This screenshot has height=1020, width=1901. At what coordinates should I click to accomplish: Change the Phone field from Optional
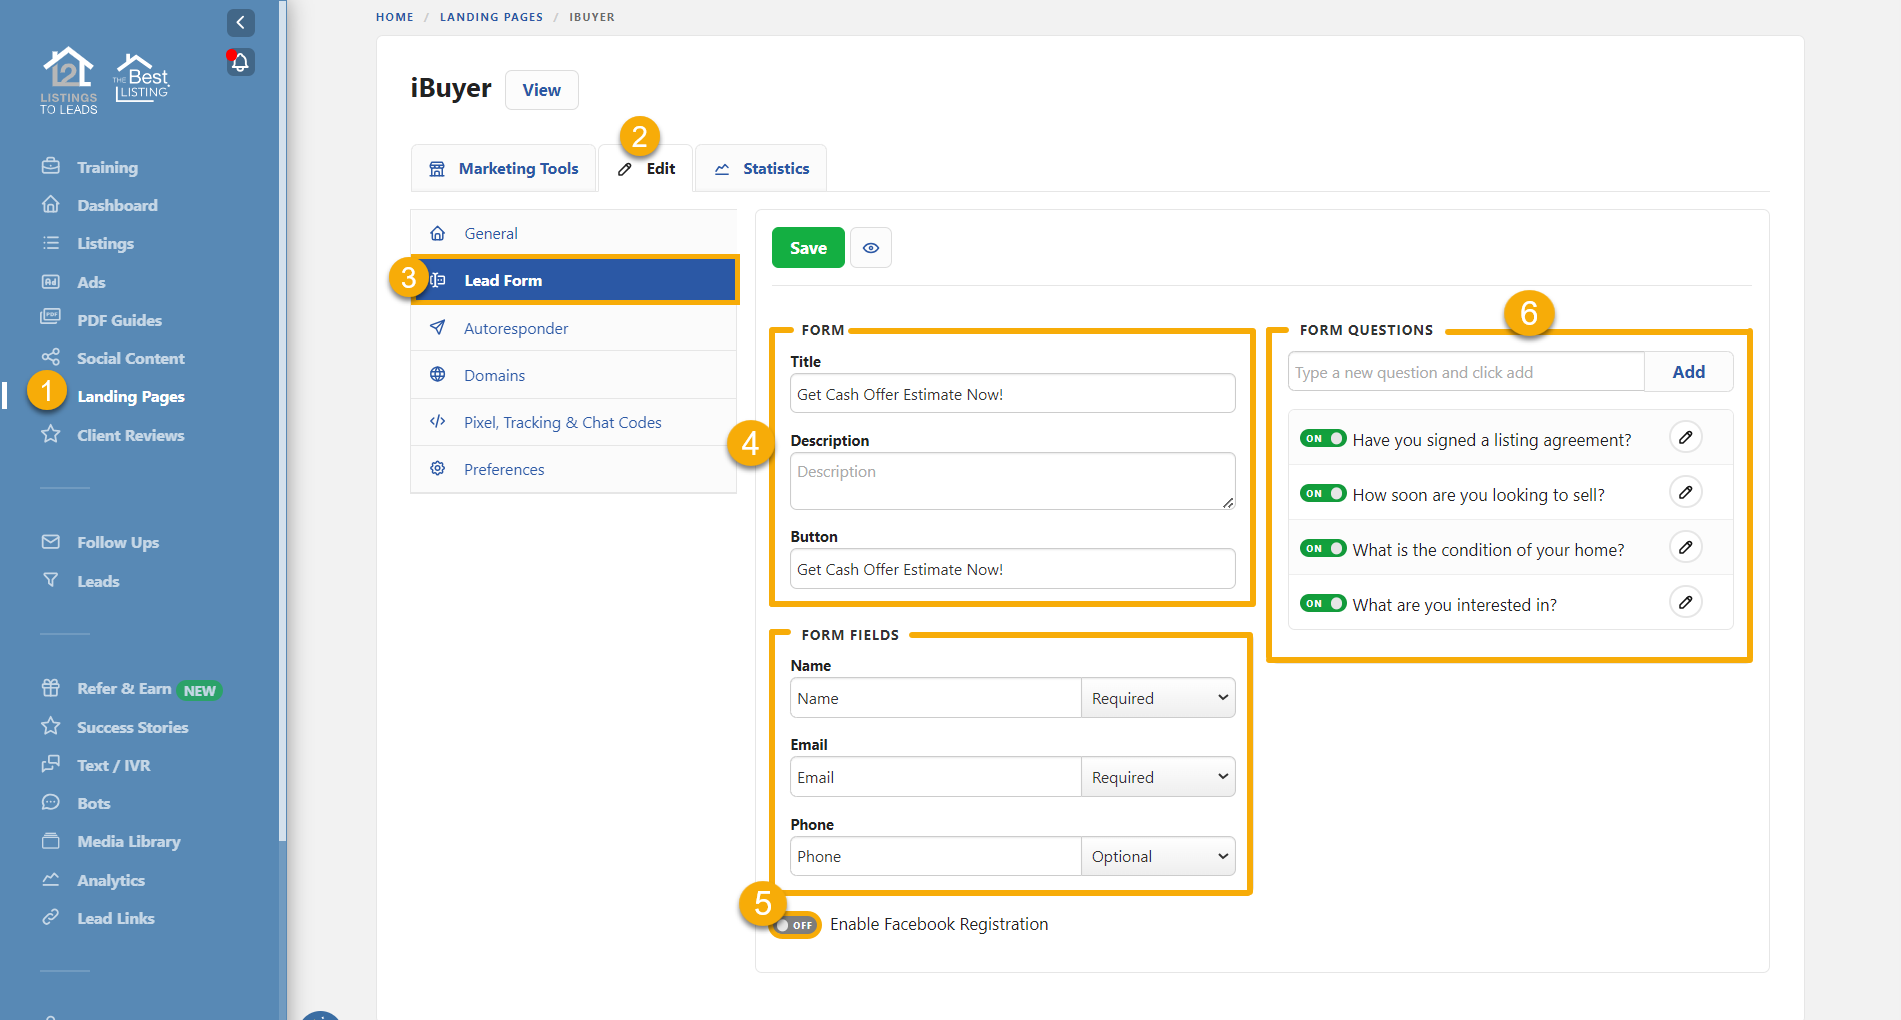click(1157, 856)
